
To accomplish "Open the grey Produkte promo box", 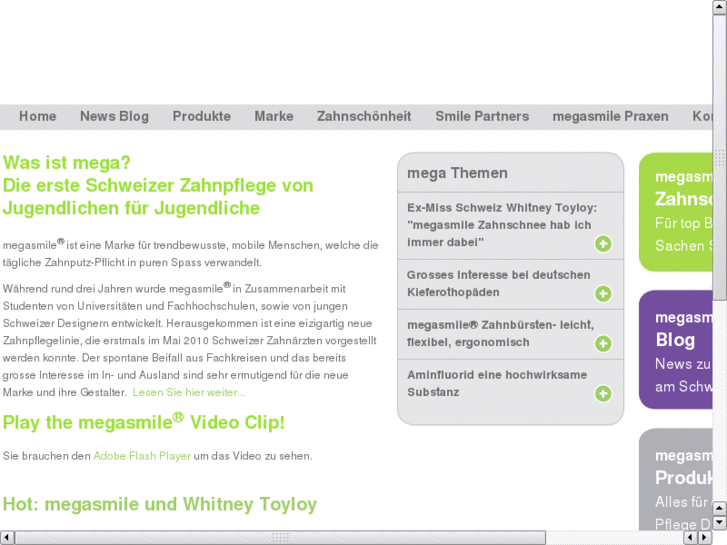I will pyautogui.click(x=676, y=479).
